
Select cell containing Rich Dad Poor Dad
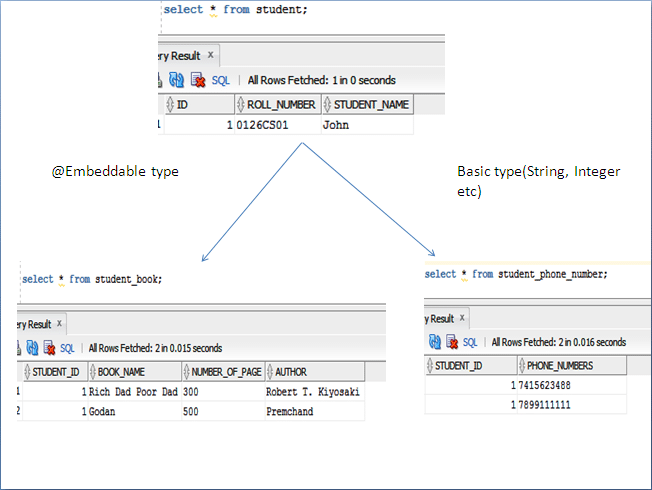click(x=133, y=392)
